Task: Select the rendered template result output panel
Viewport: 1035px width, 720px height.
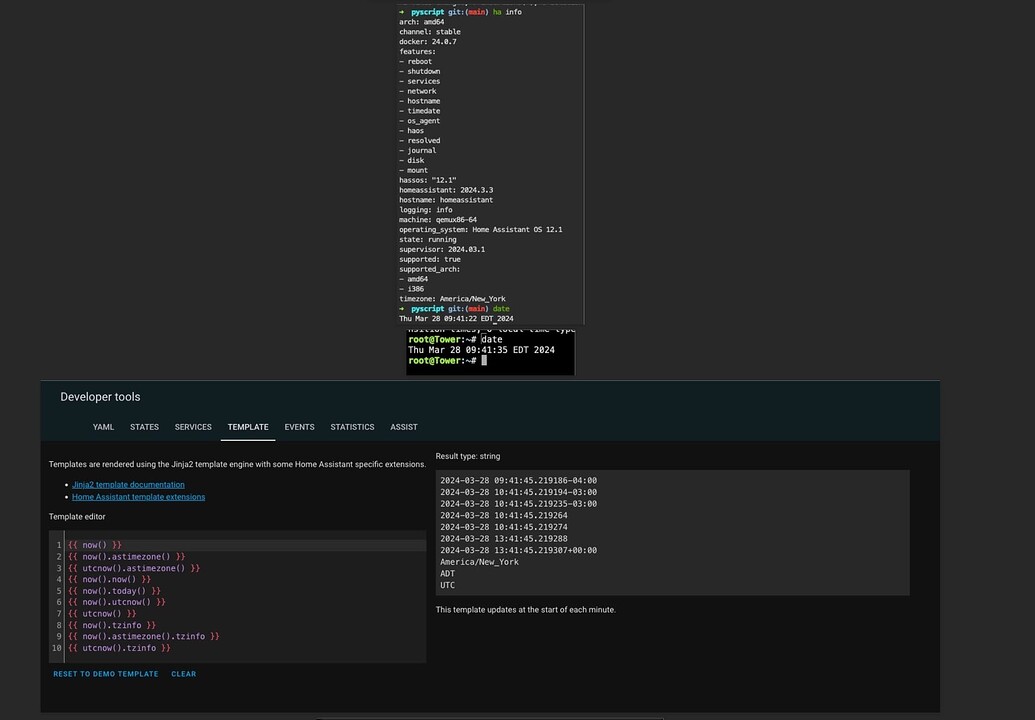Action: pos(672,533)
